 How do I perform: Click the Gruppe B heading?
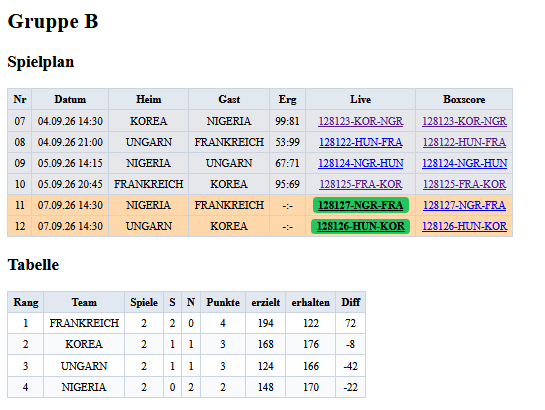point(53,22)
